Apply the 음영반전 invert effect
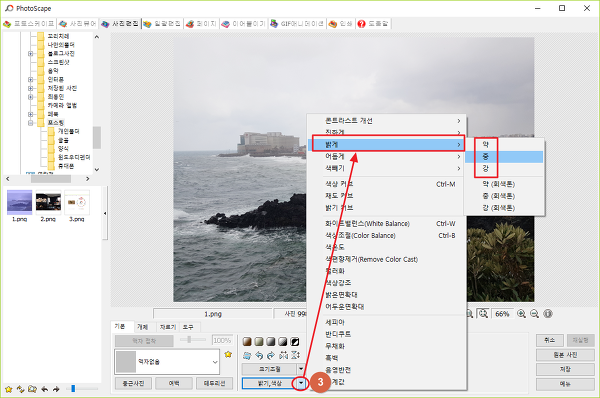Viewport: 600px width, 398px height. [x=387, y=370]
